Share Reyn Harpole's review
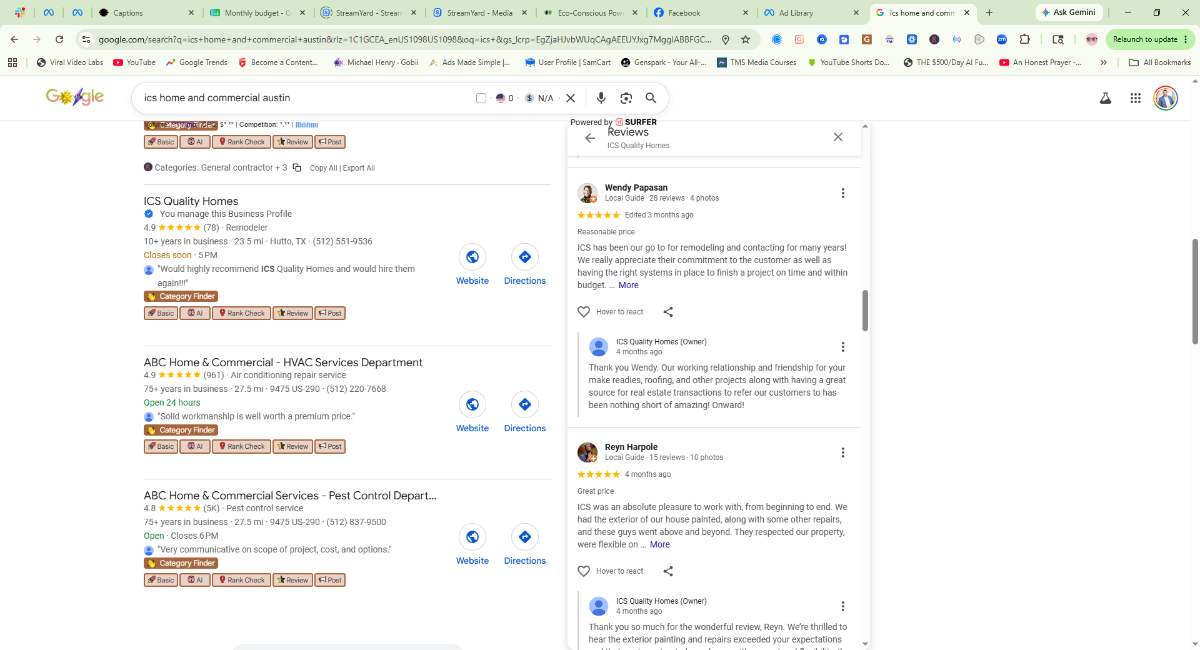Viewport: 1200px width, 650px height. click(x=668, y=571)
